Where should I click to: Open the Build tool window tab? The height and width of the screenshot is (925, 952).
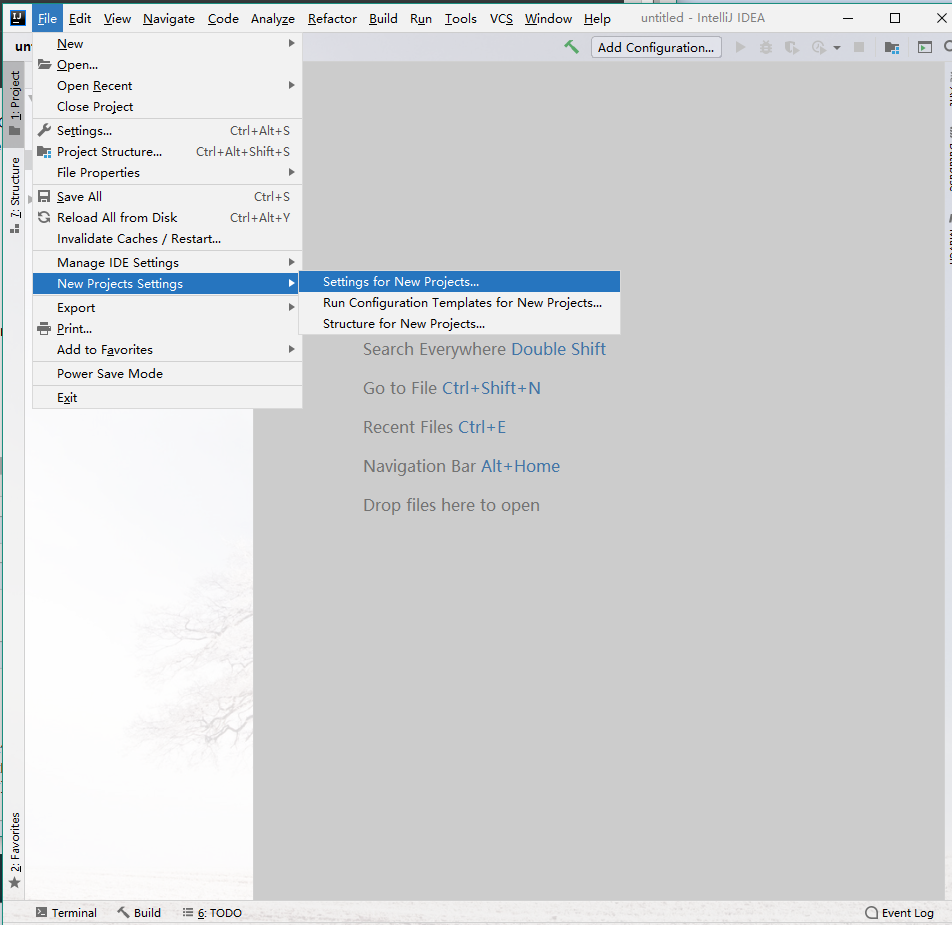(139, 912)
